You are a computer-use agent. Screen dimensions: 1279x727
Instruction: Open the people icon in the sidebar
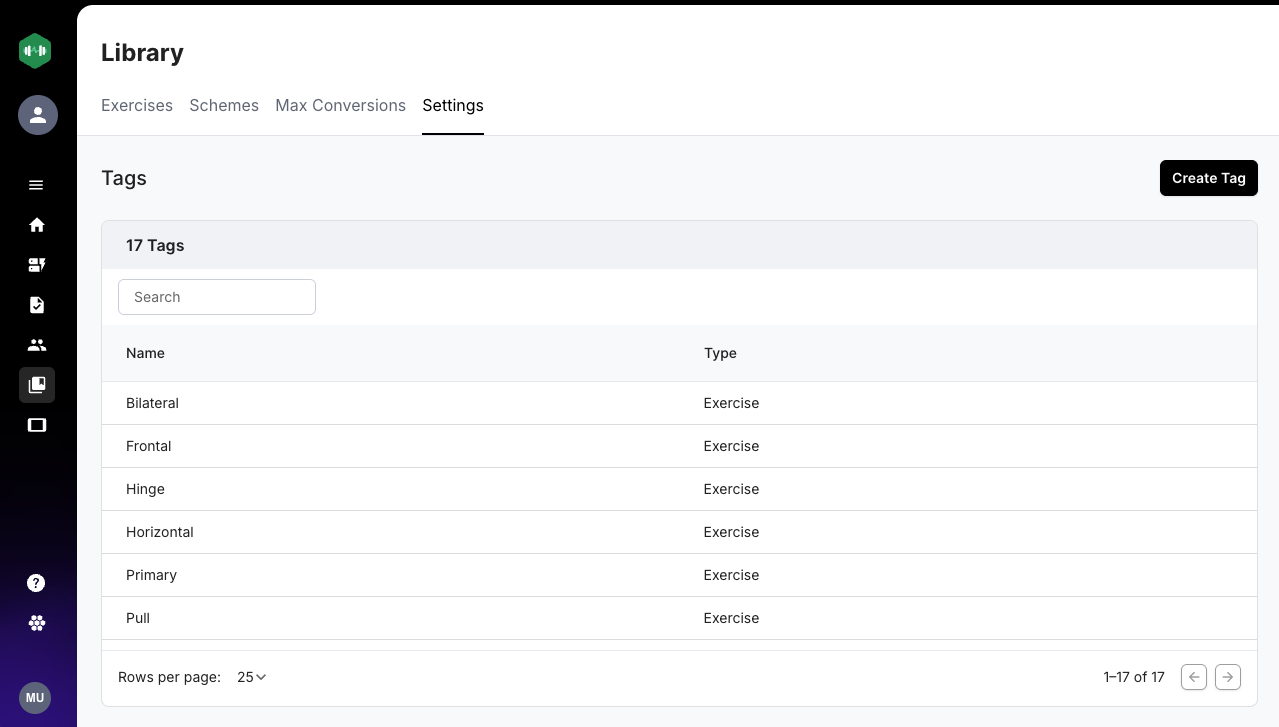(37, 345)
